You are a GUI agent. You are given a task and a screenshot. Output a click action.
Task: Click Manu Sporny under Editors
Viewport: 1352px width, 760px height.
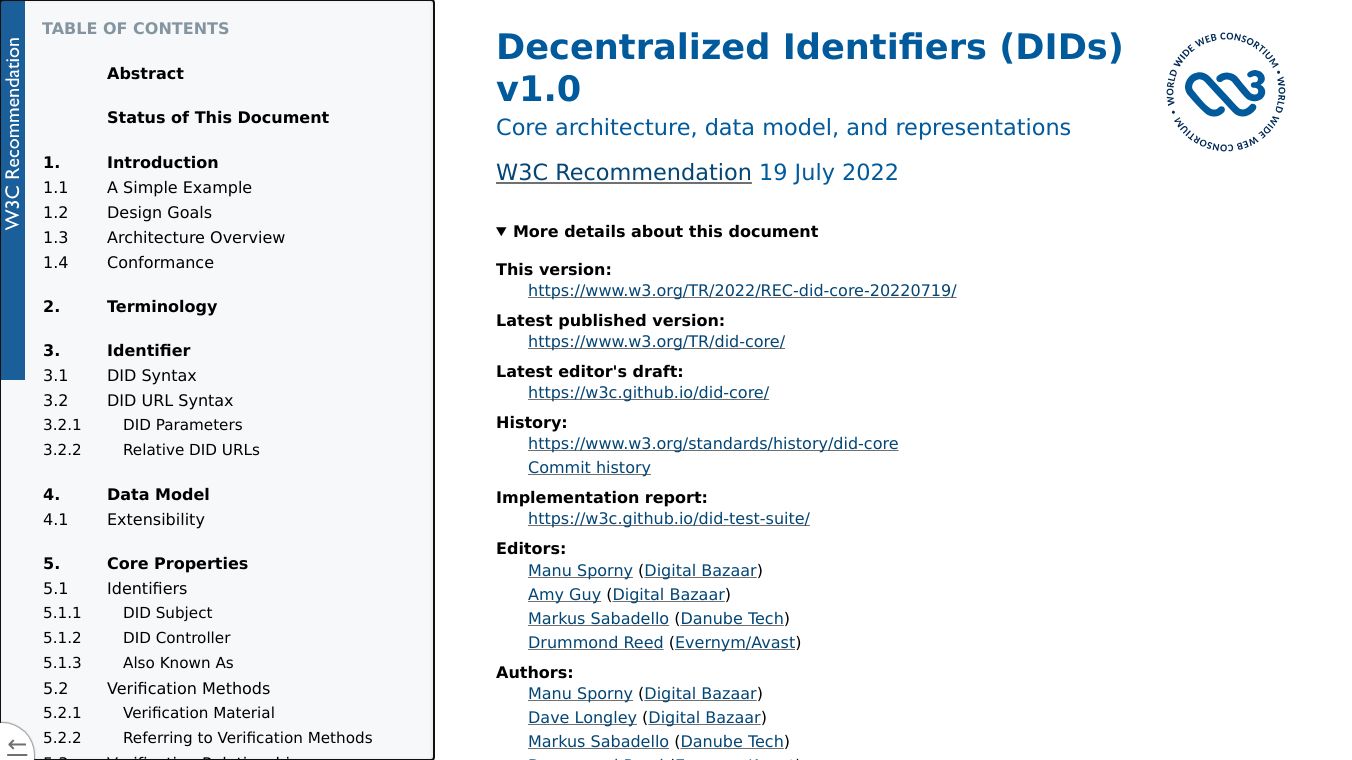(x=580, y=570)
